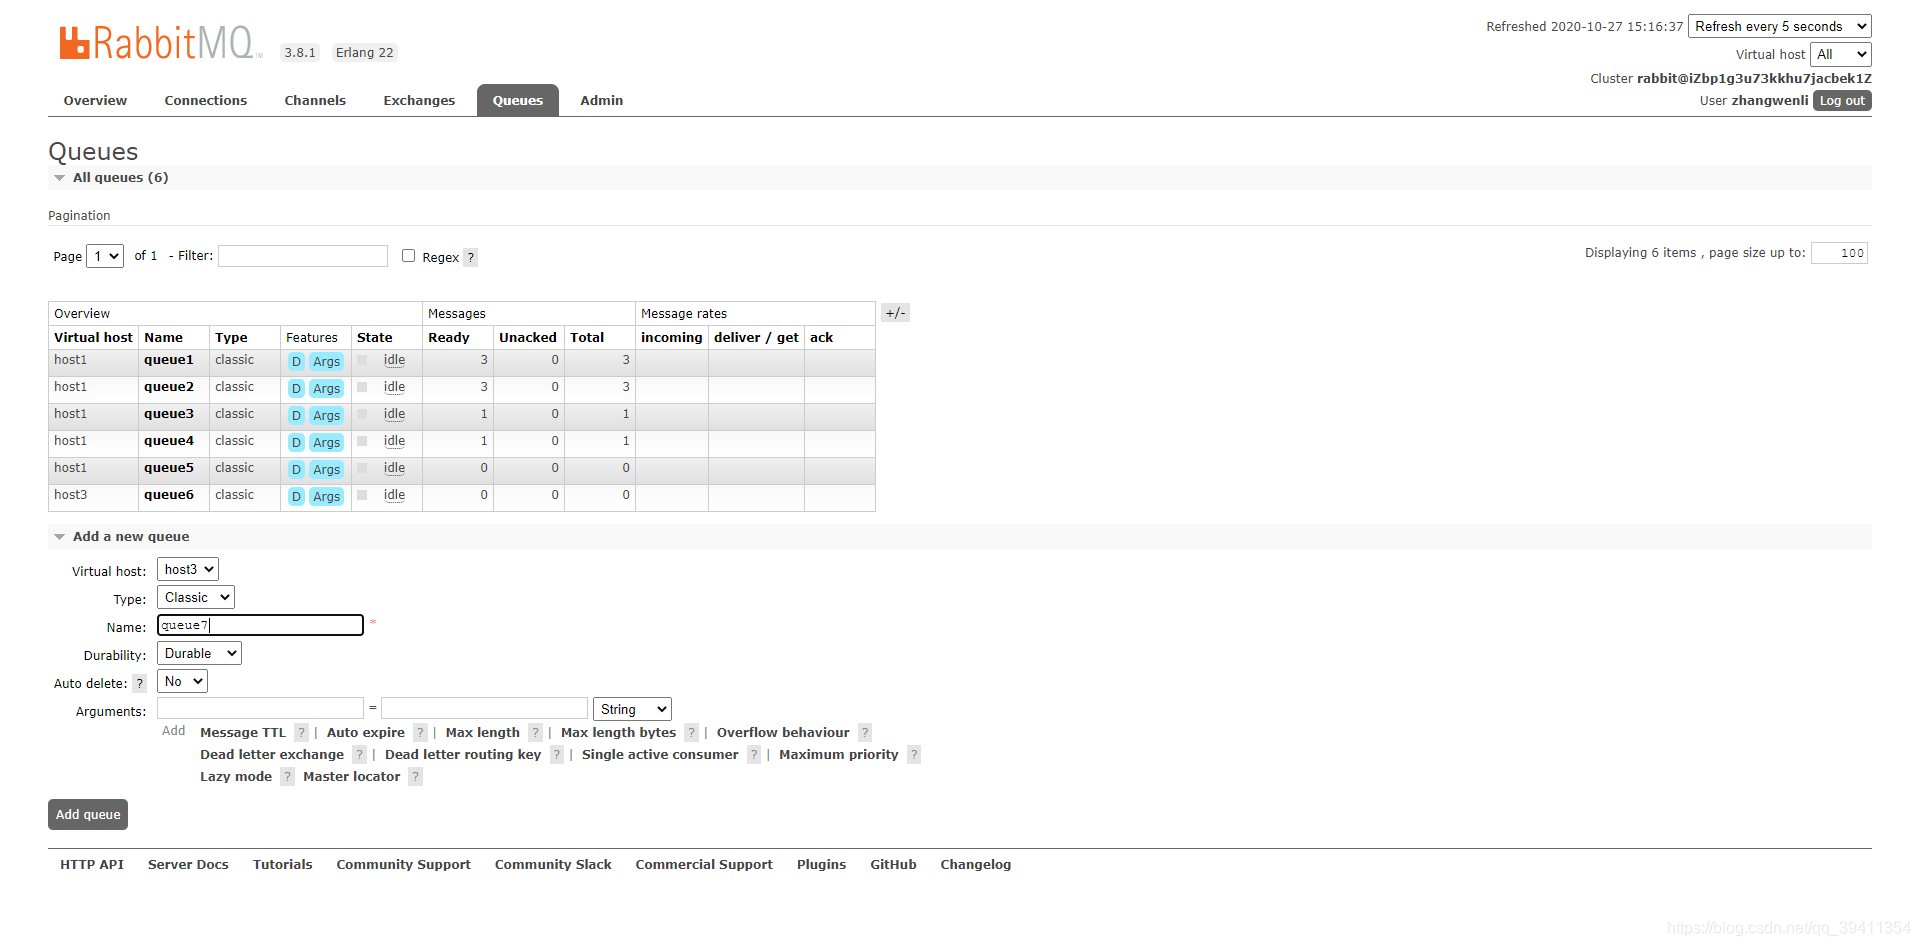The width and height of the screenshot is (1920, 946).
Task: Click the Args badge of queue2
Action: click(326, 389)
